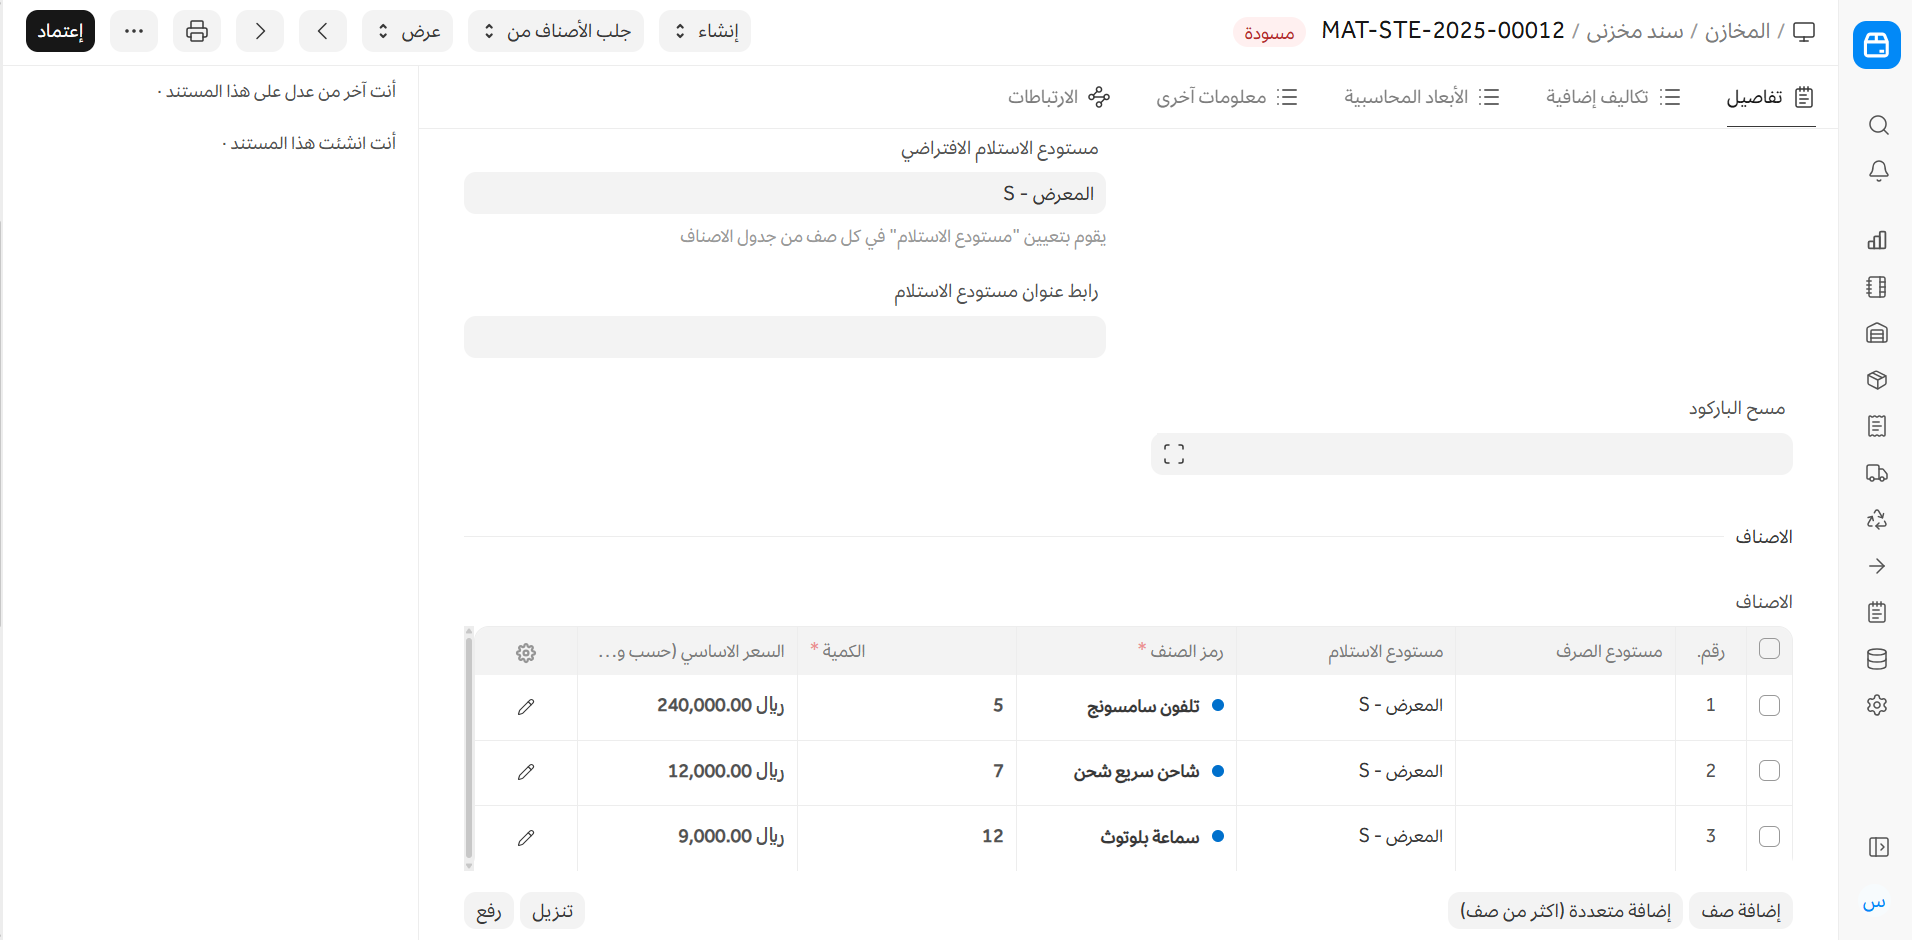Viewport: 1912px width, 940px height.
Task: Click the إضافة صف button
Action: coord(1740,911)
